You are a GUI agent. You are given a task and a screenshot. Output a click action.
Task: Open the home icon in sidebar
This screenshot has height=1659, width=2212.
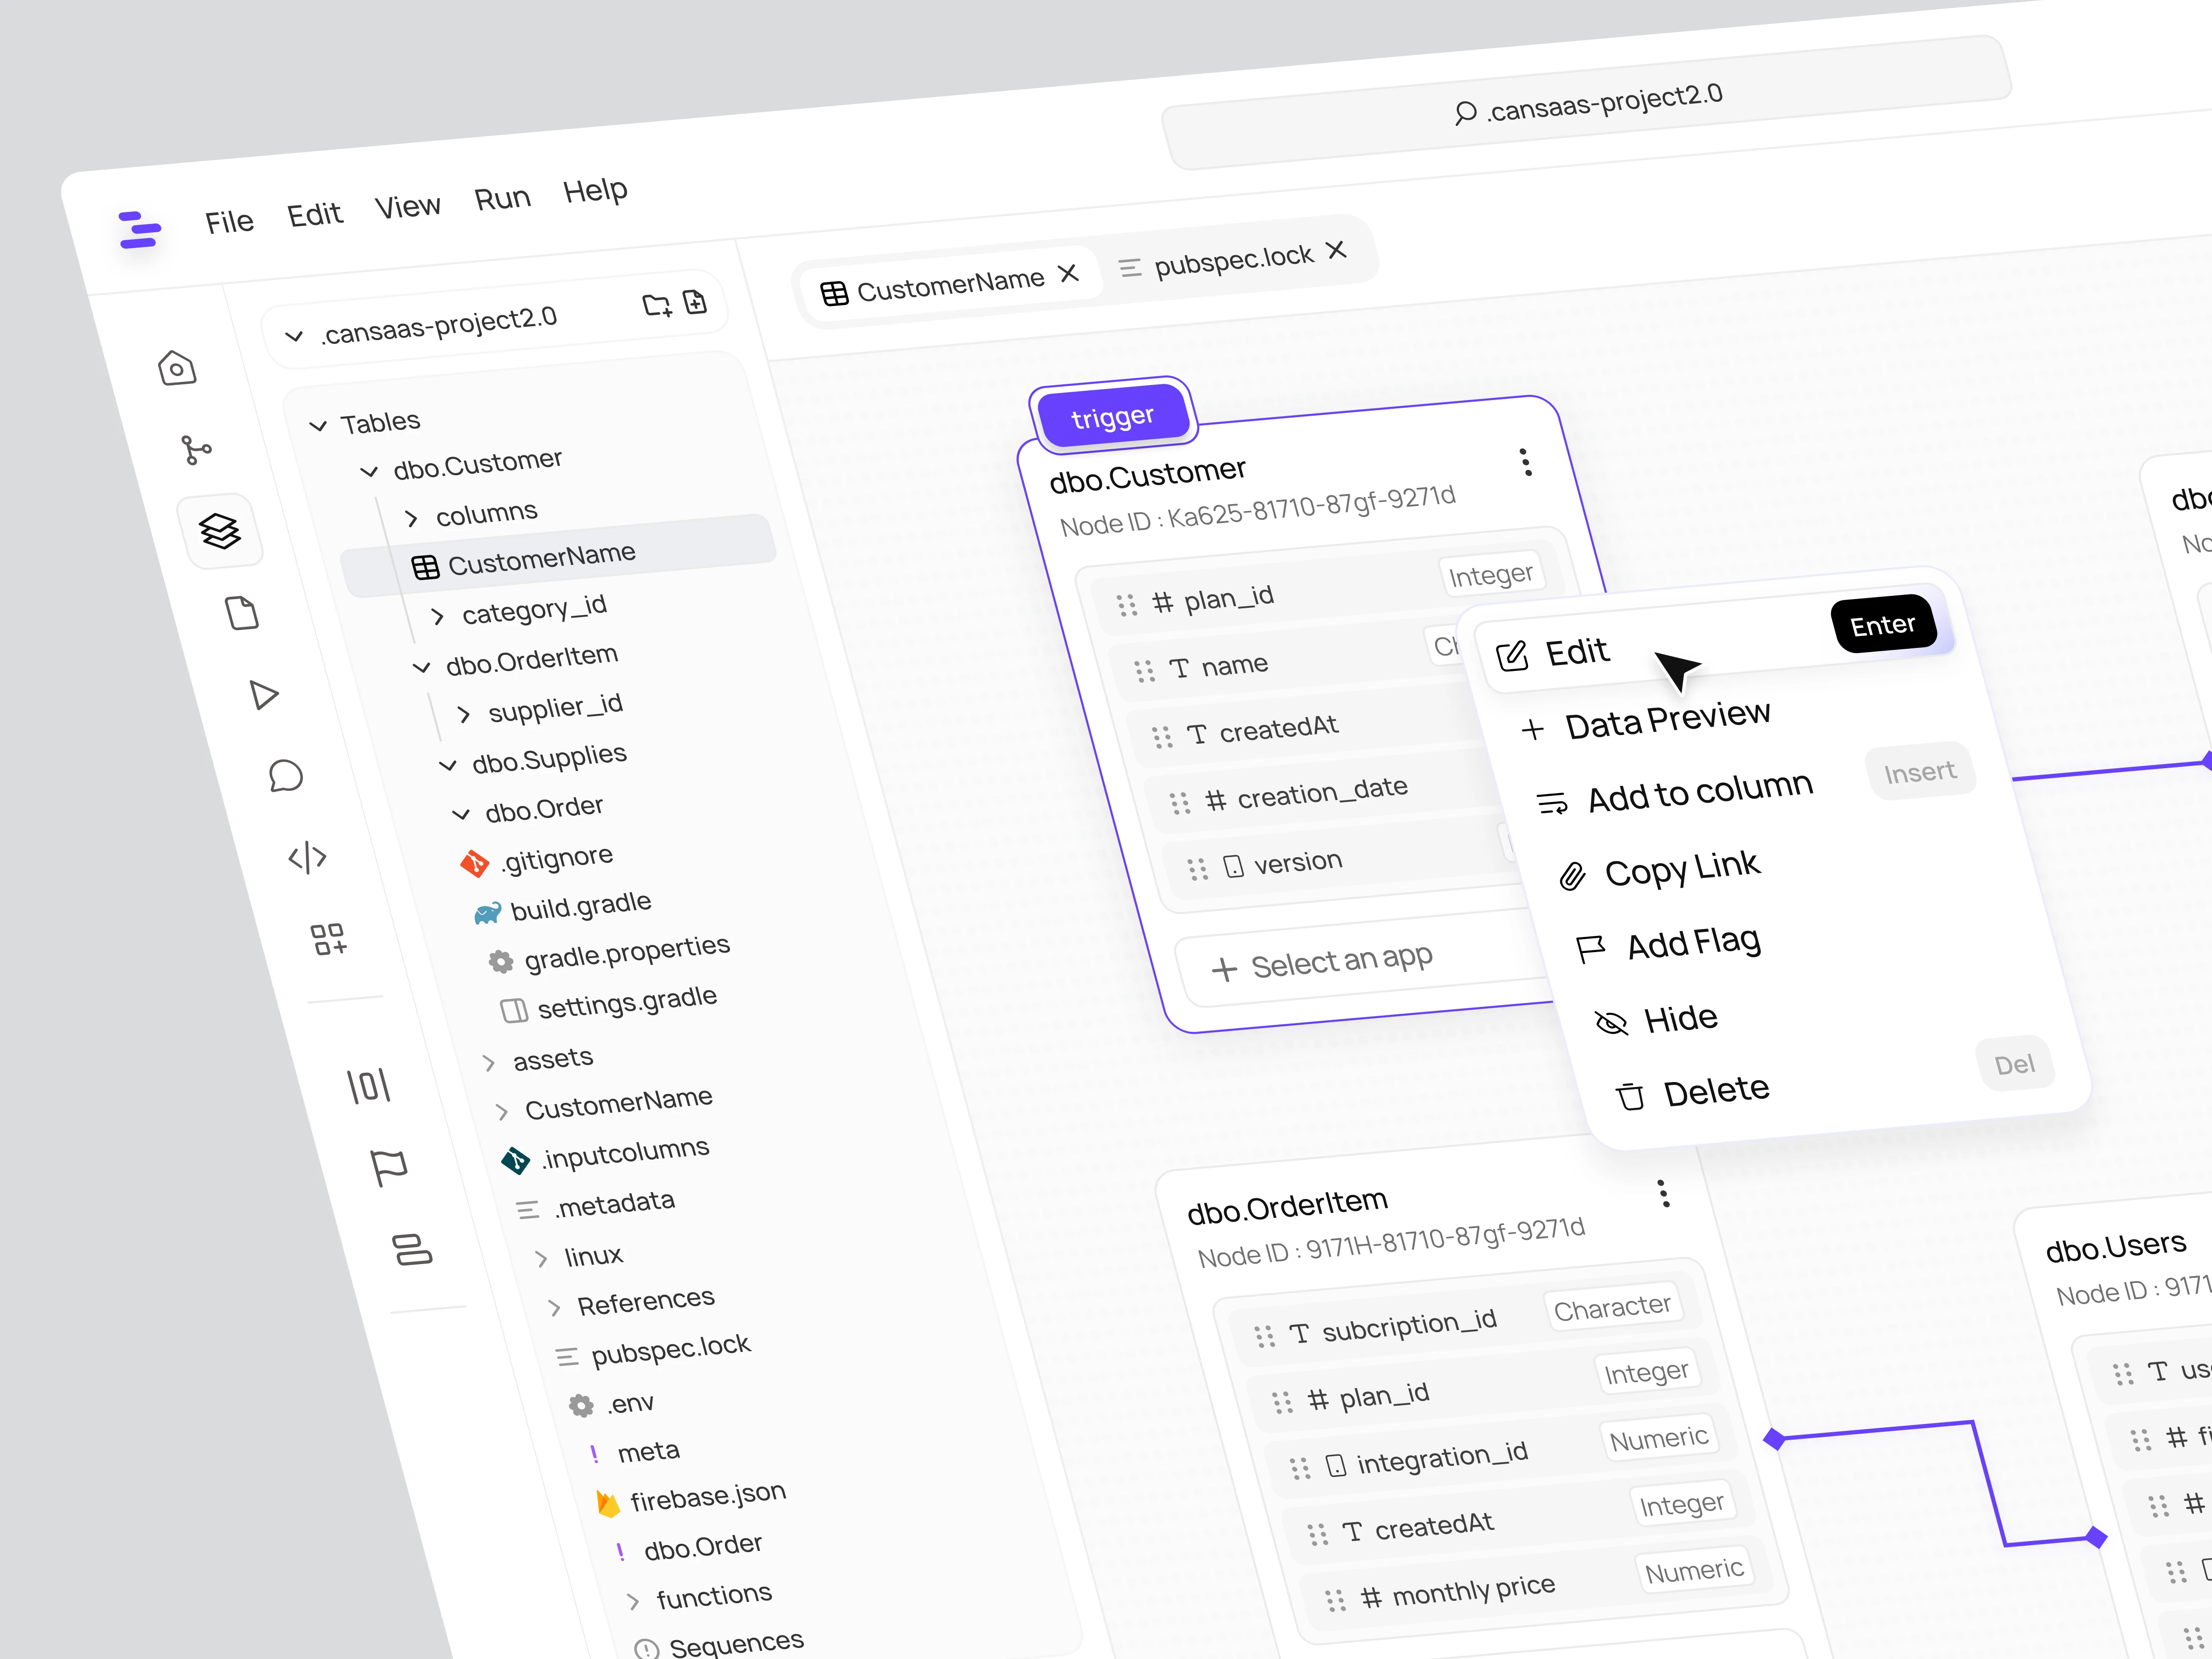pyautogui.click(x=177, y=368)
